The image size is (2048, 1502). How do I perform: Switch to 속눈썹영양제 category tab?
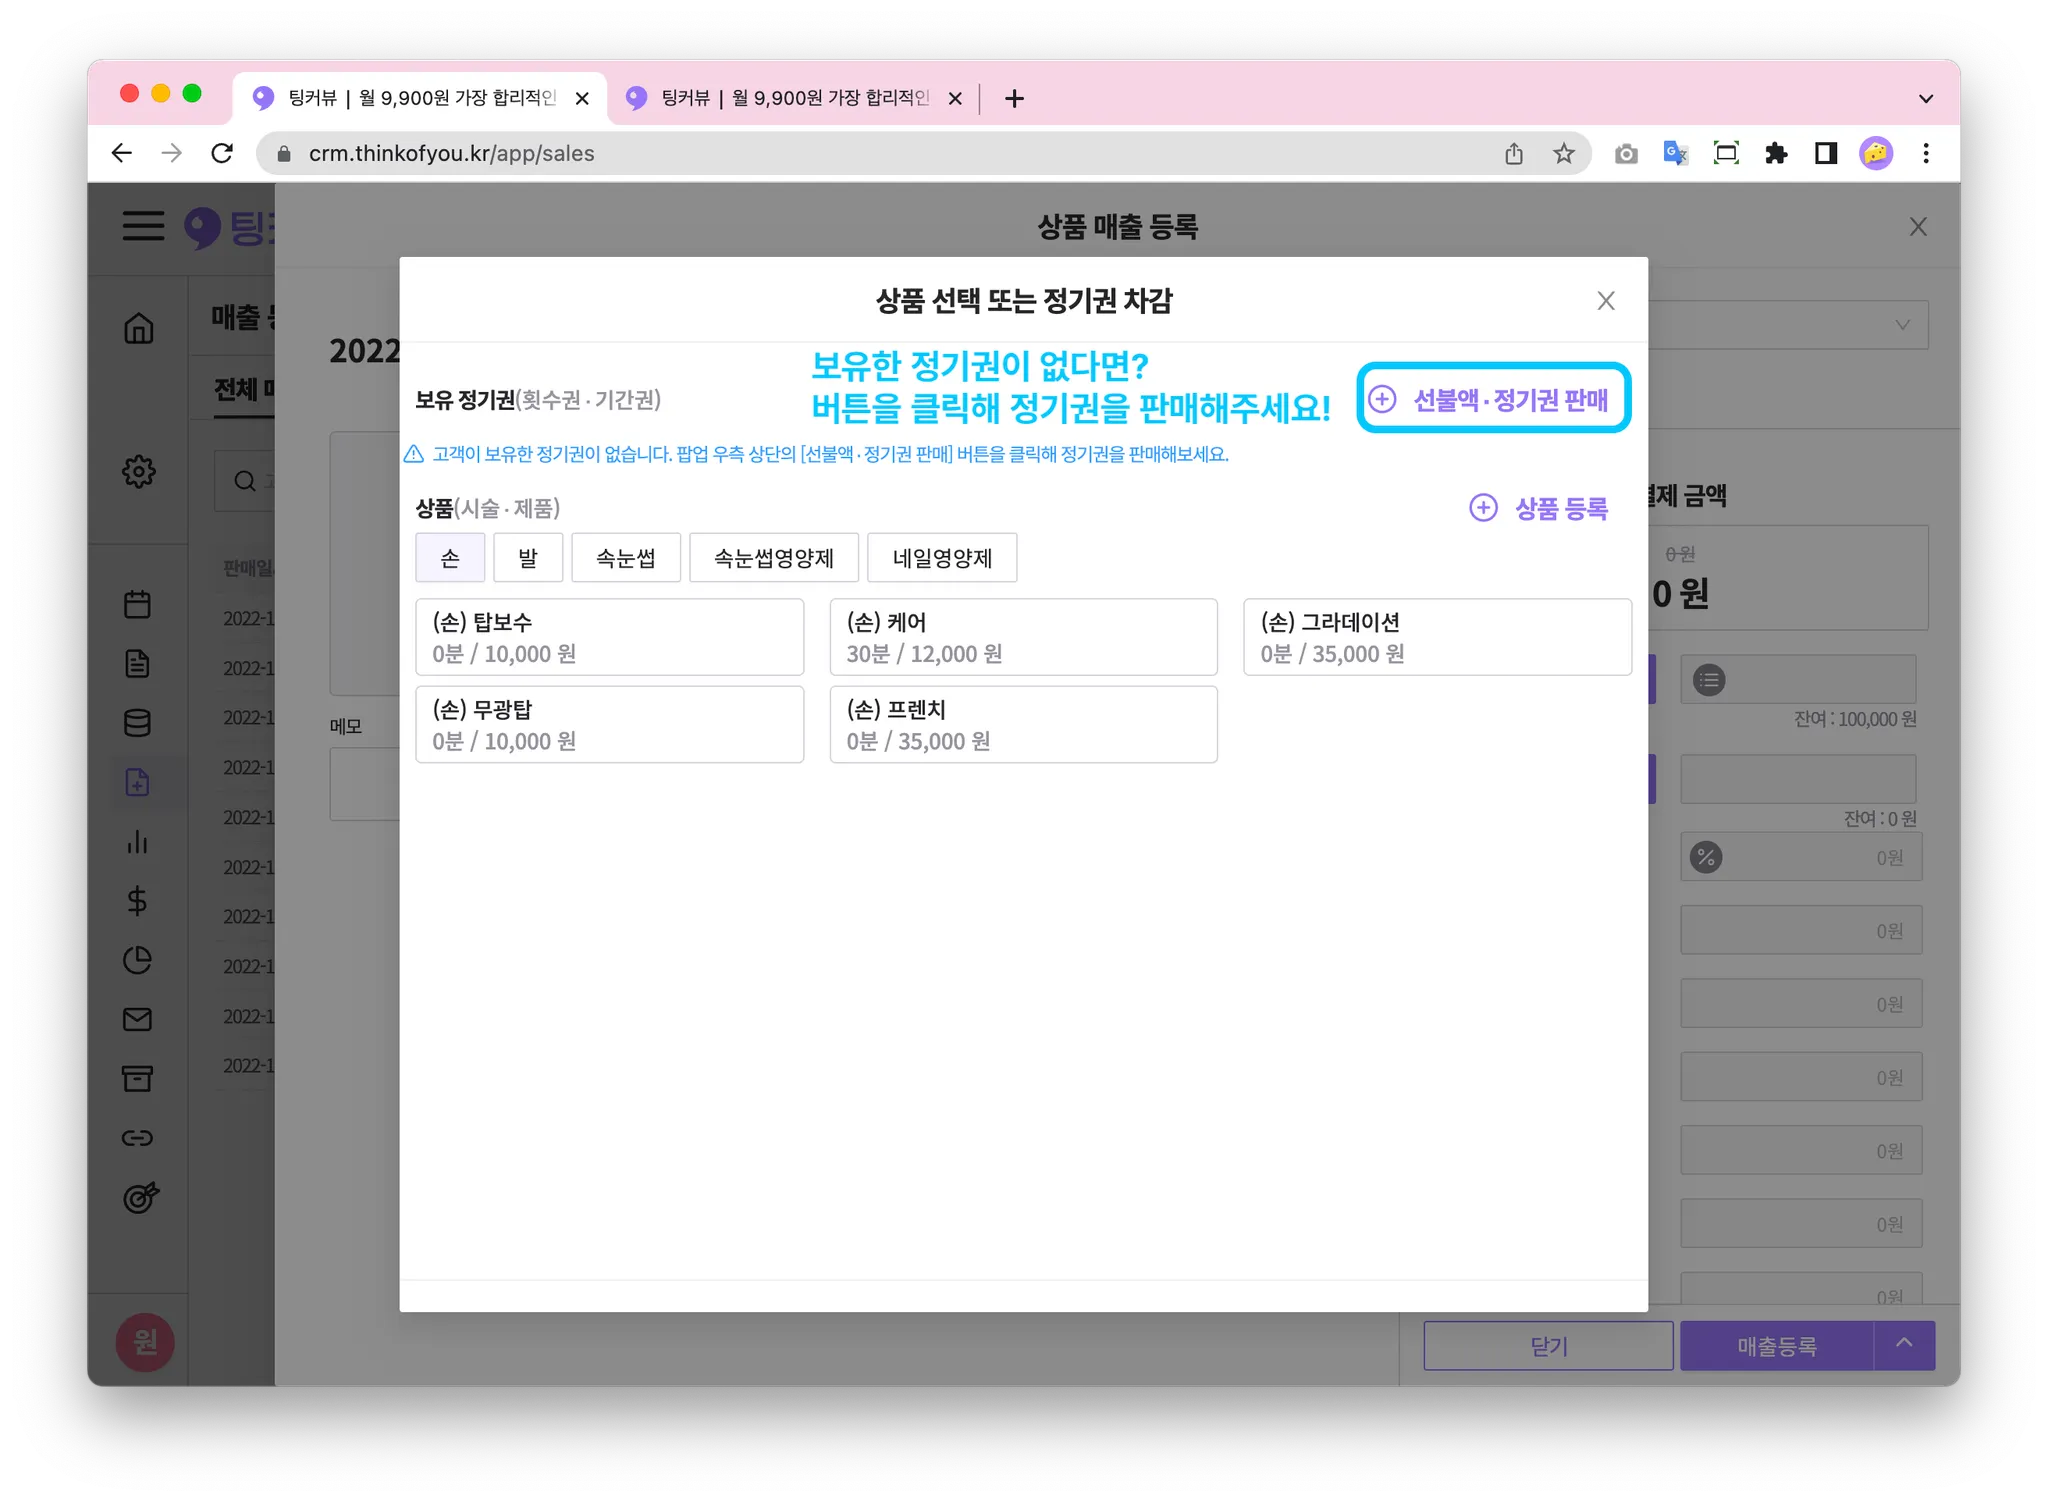(773, 558)
